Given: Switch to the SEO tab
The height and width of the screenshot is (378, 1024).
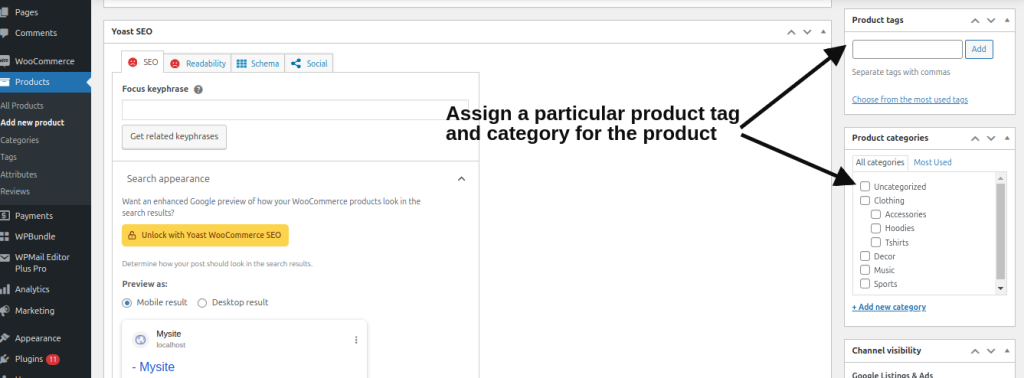Looking at the screenshot, I should tap(142, 63).
